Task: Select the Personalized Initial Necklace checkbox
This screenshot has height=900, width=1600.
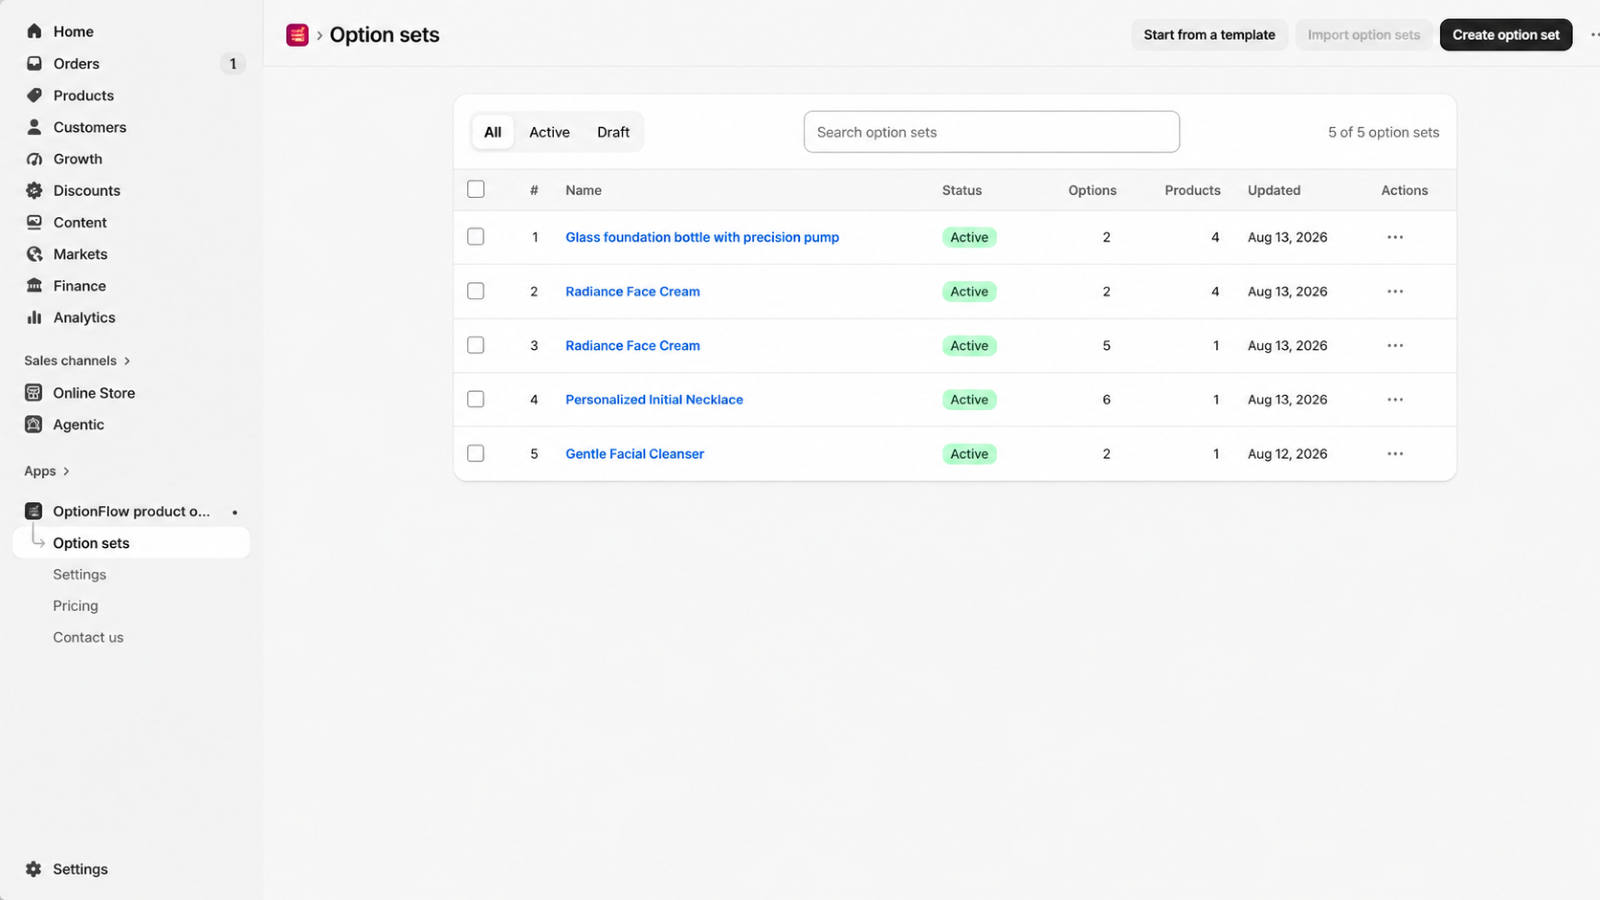Action: click(476, 399)
